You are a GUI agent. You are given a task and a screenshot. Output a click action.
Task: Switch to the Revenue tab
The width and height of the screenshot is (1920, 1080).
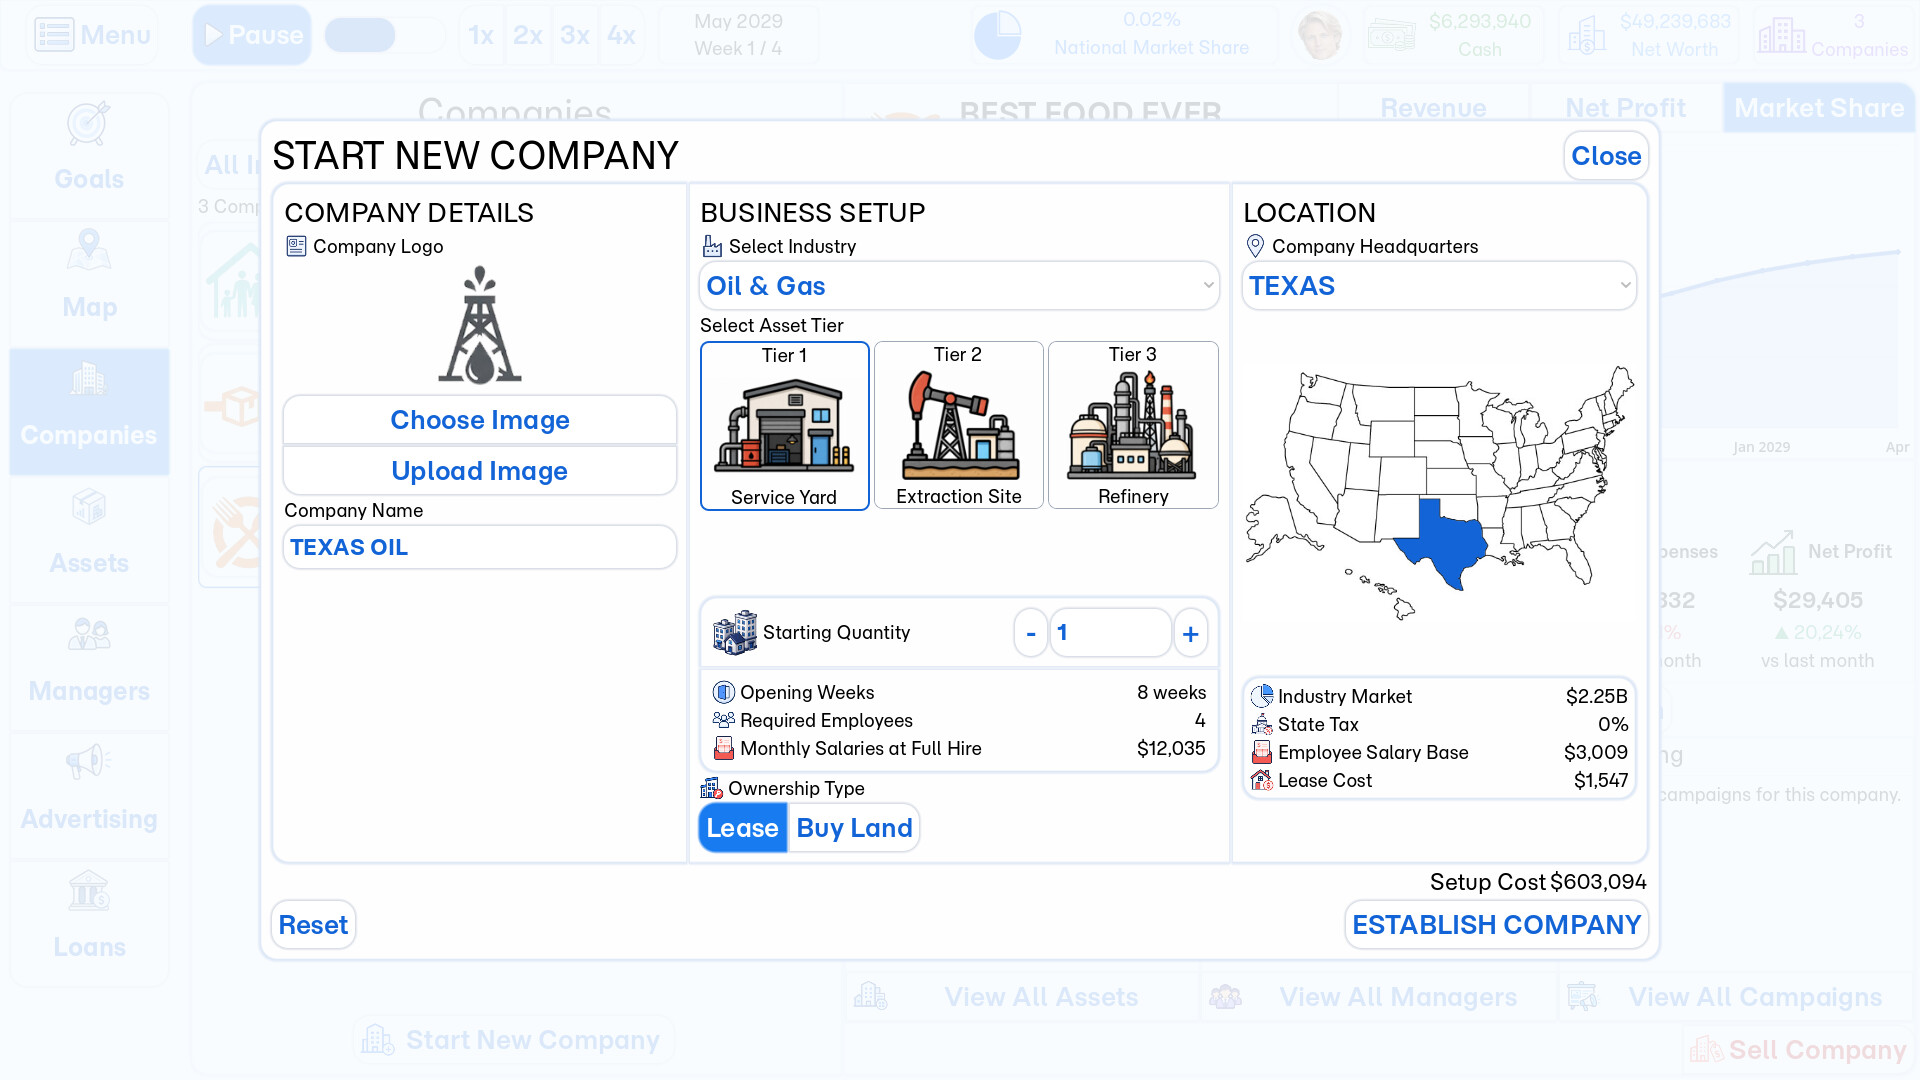click(1433, 108)
